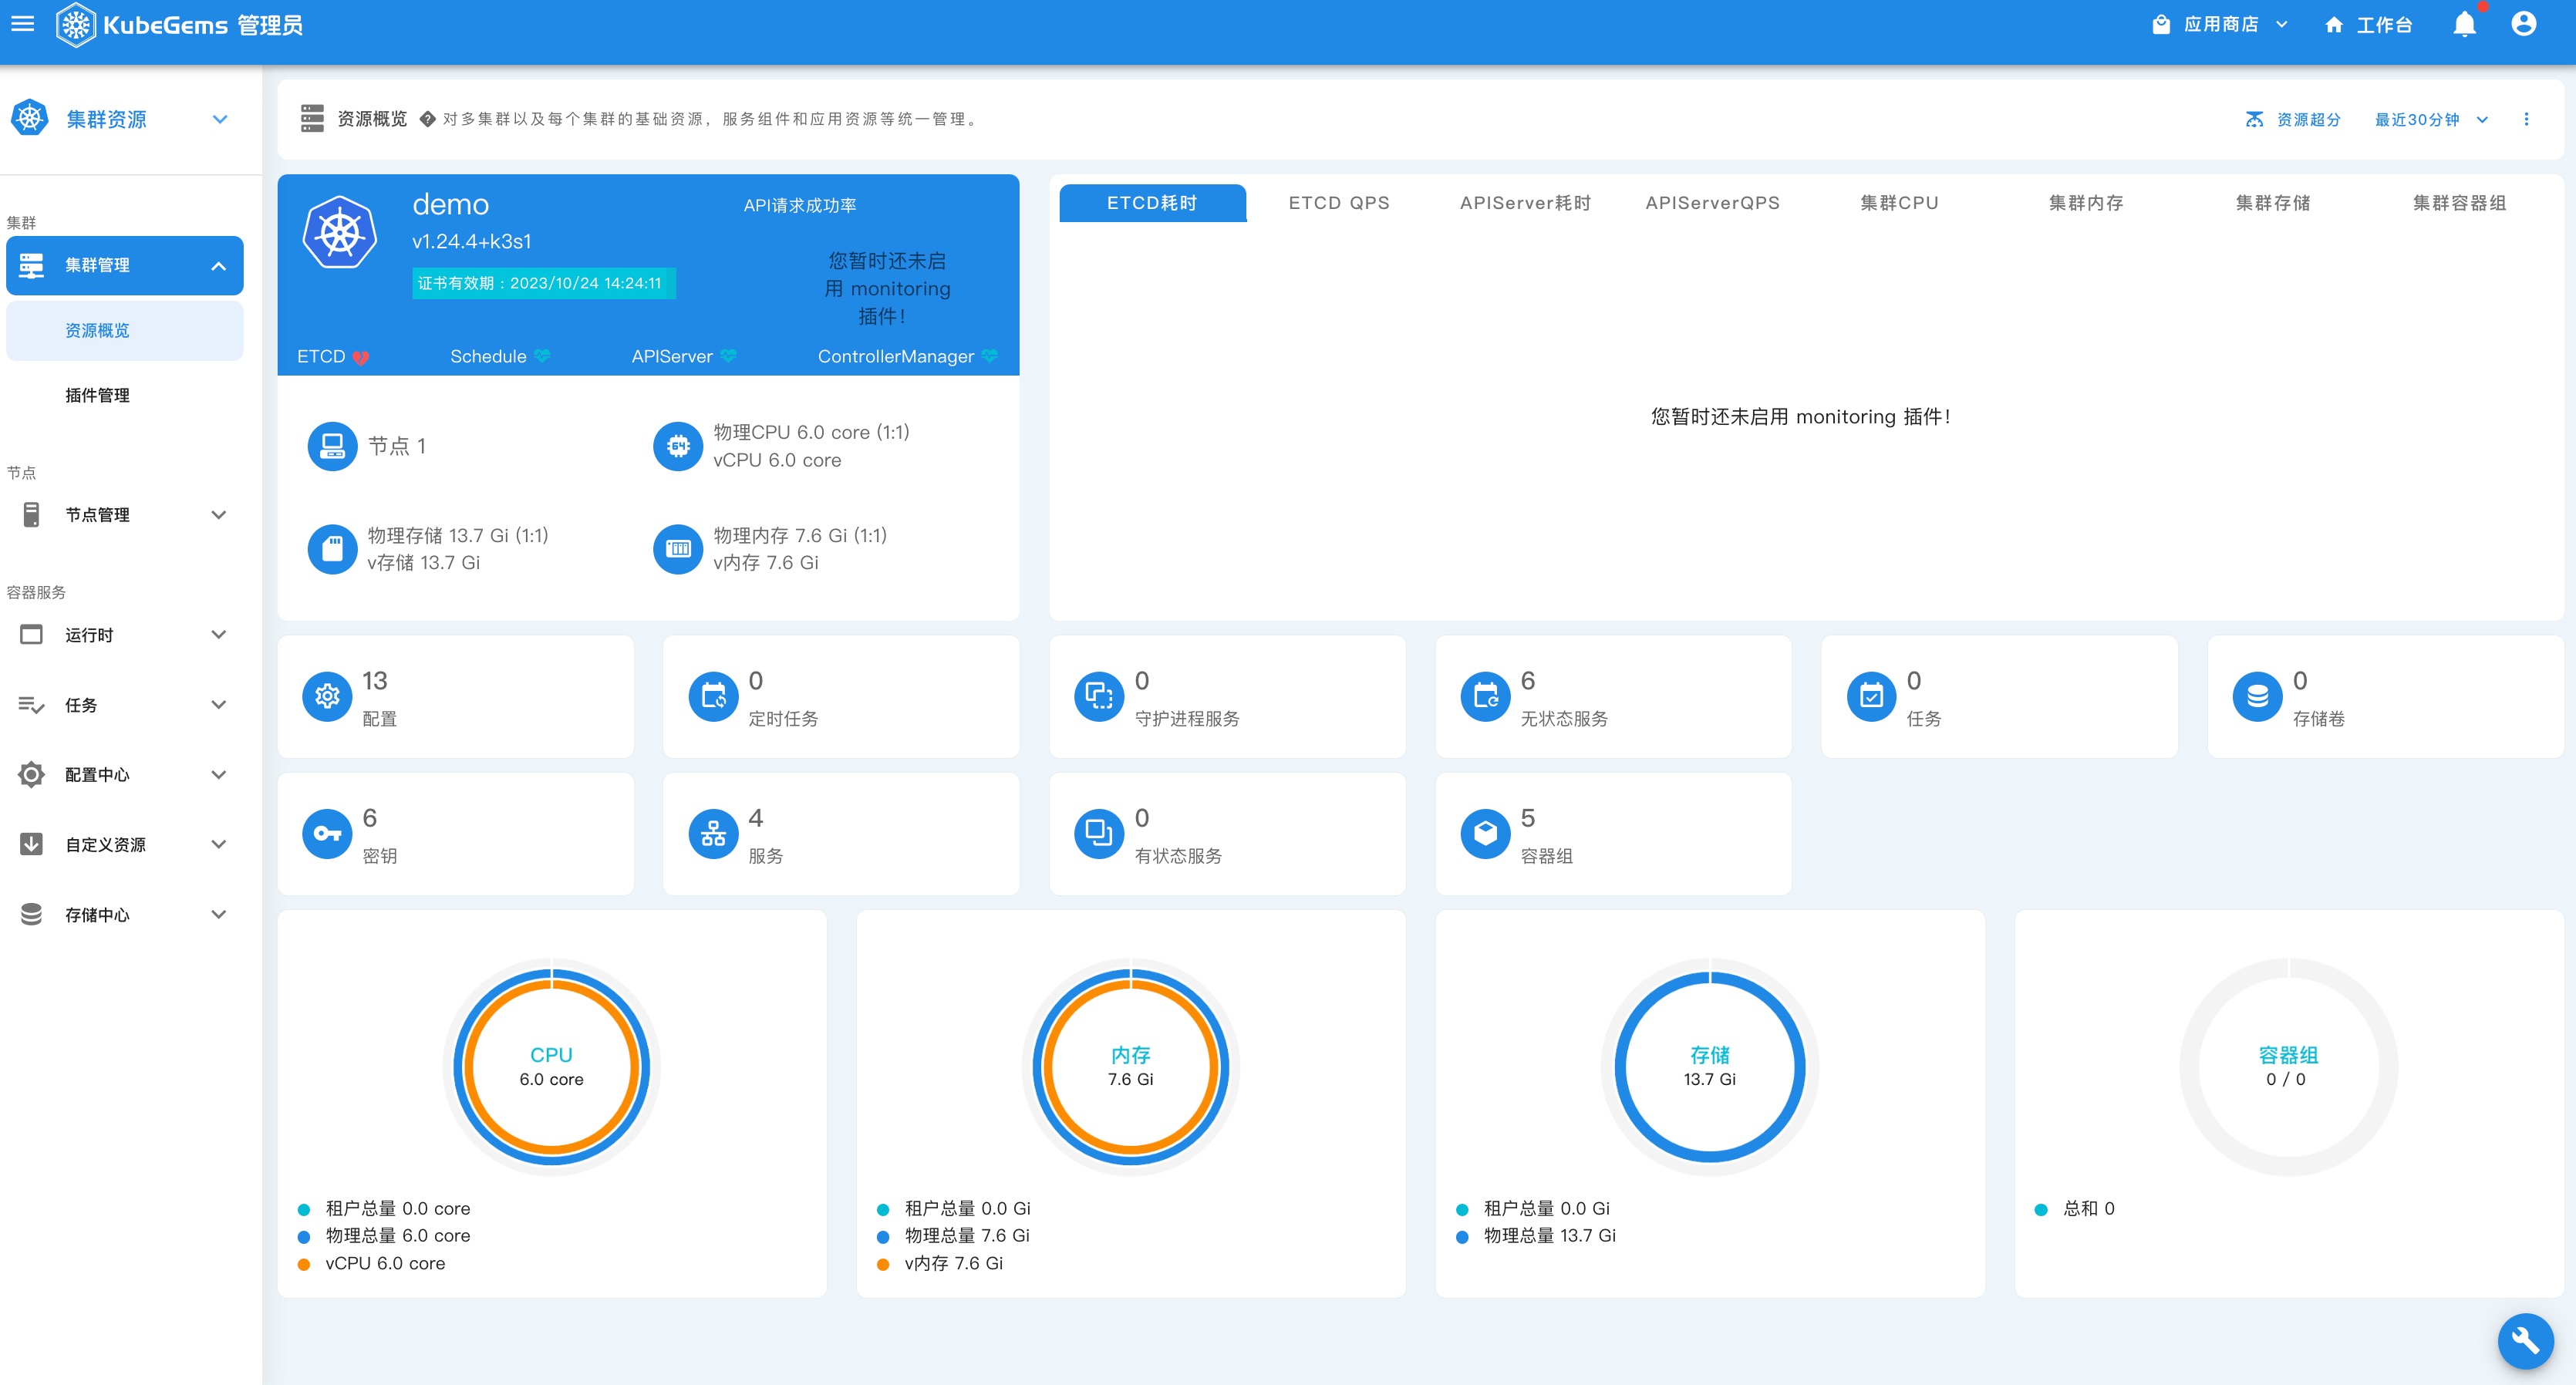Image resolution: width=2576 pixels, height=1385 pixels.
Task: Click the 守护进程服务 icon
Action: coord(1099,696)
